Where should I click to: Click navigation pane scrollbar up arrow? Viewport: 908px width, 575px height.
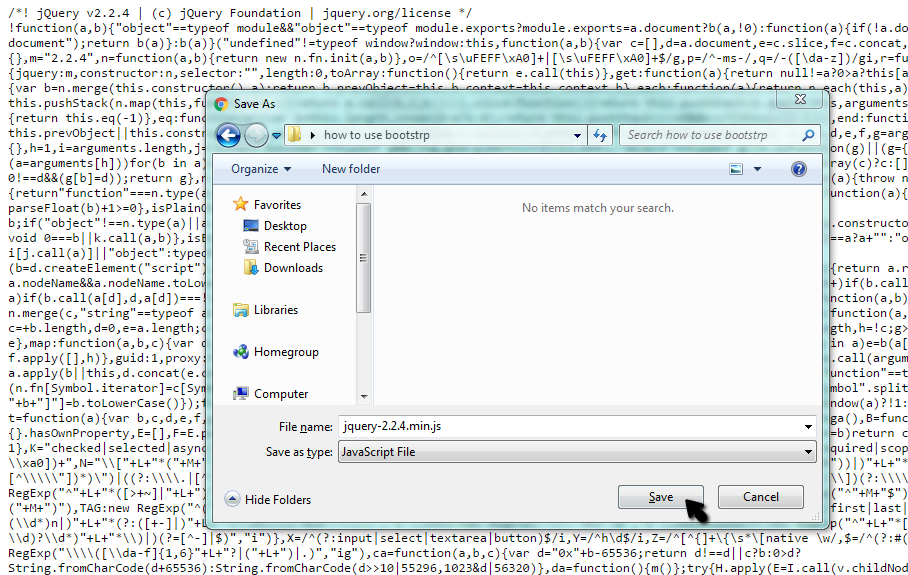pyautogui.click(x=364, y=194)
